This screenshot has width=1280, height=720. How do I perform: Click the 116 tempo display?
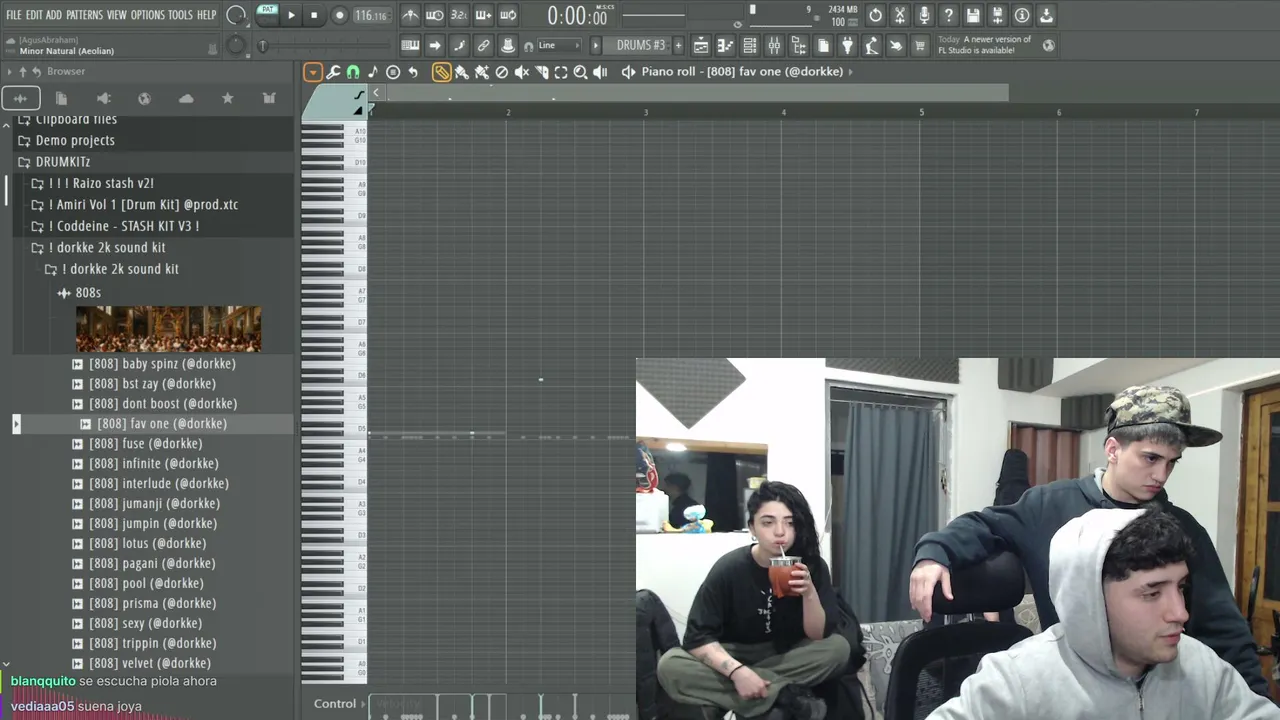coord(371,15)
